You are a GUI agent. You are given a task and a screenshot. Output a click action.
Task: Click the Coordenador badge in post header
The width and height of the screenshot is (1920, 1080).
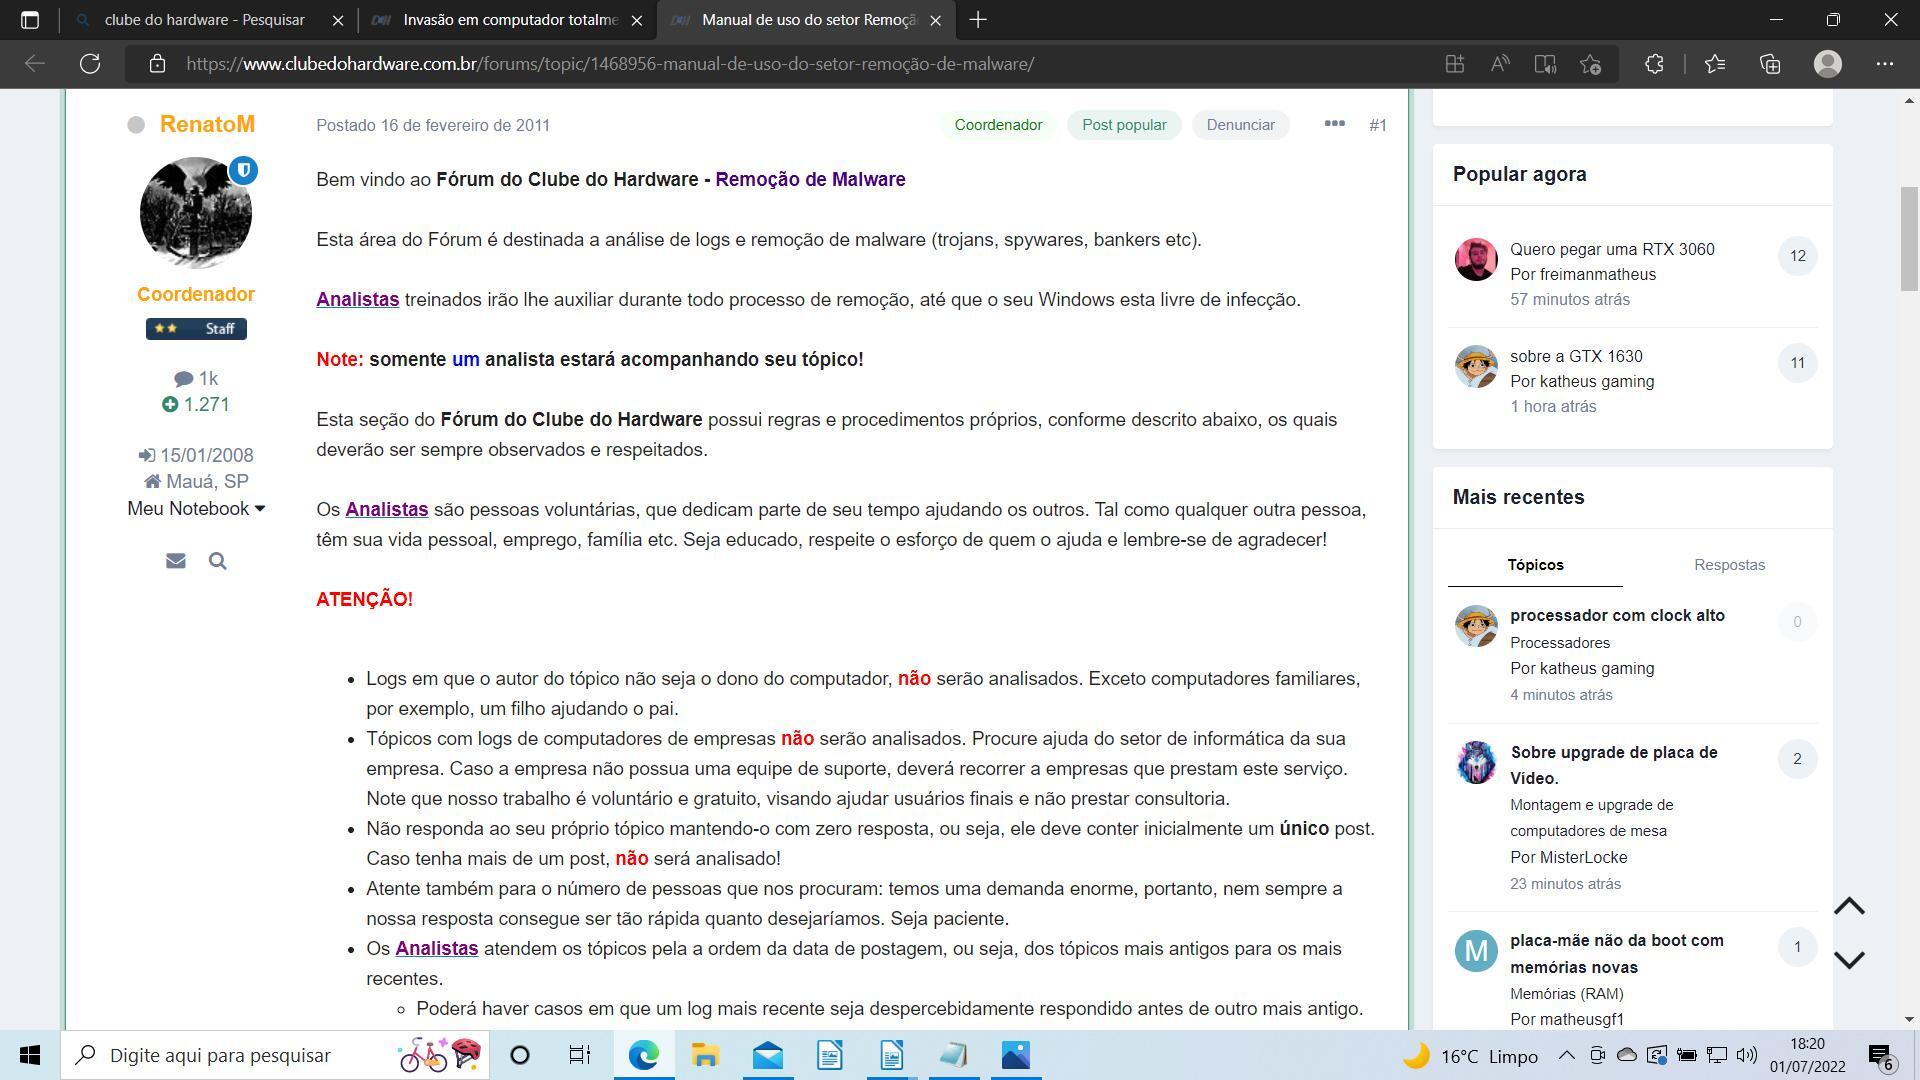[x=998, y=125]
